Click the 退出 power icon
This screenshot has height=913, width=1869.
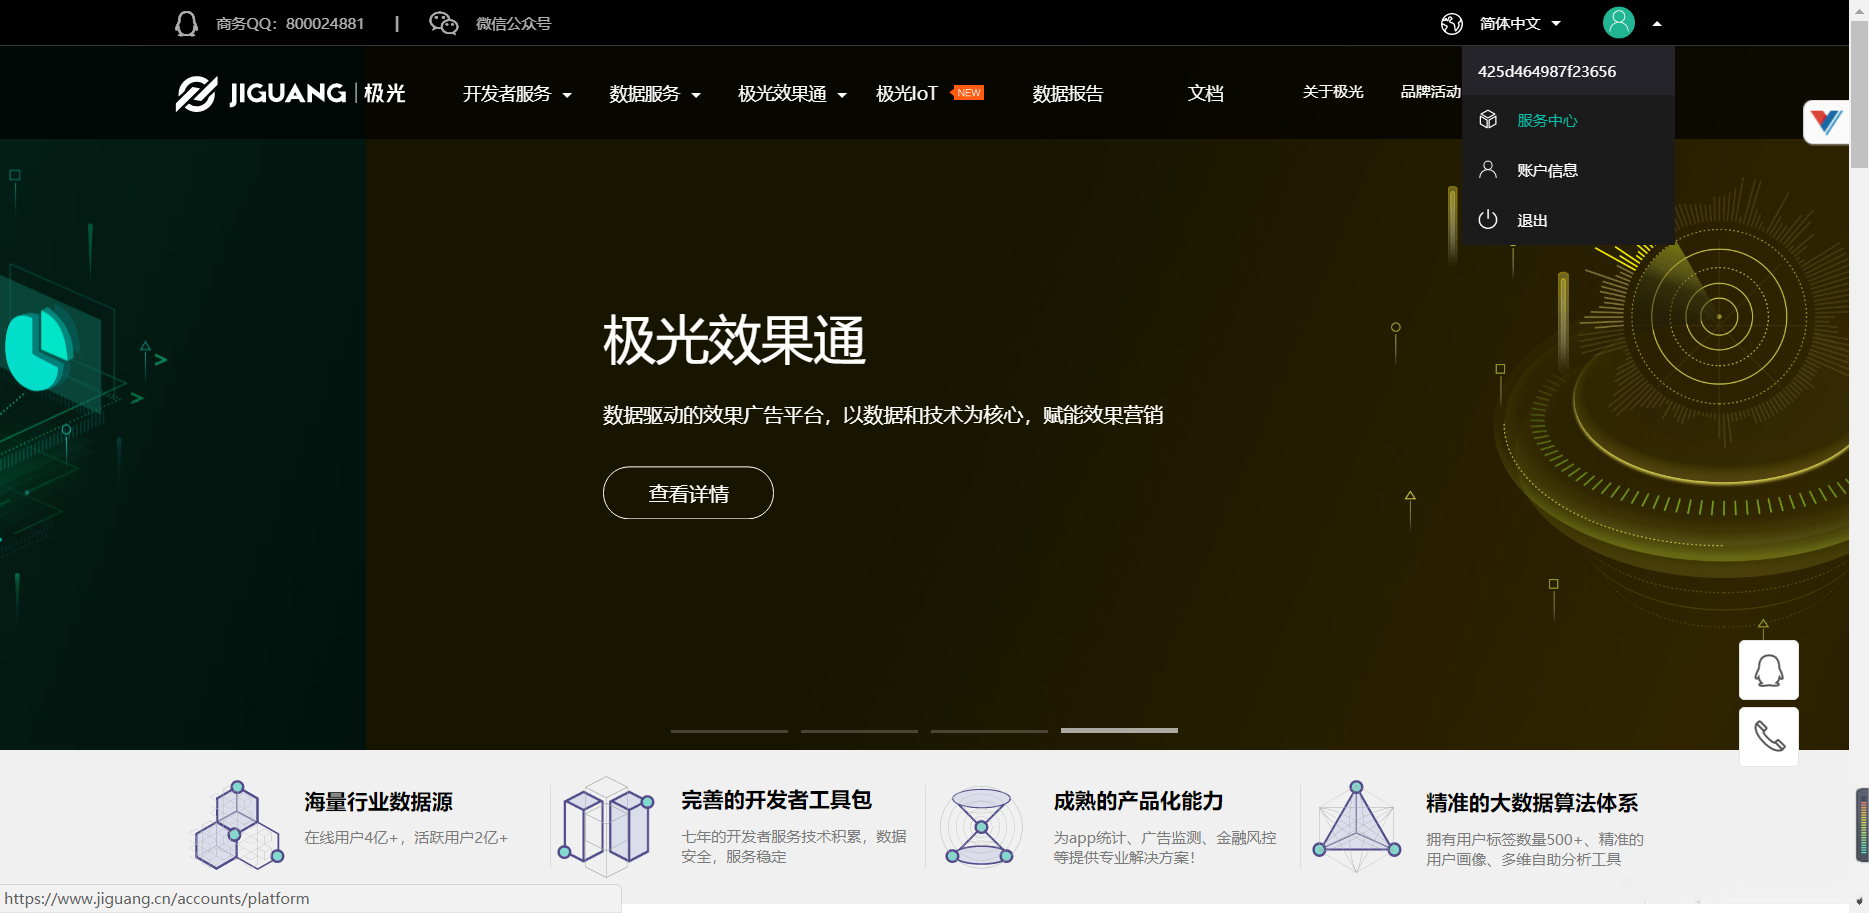click(x=1487, y=220)
